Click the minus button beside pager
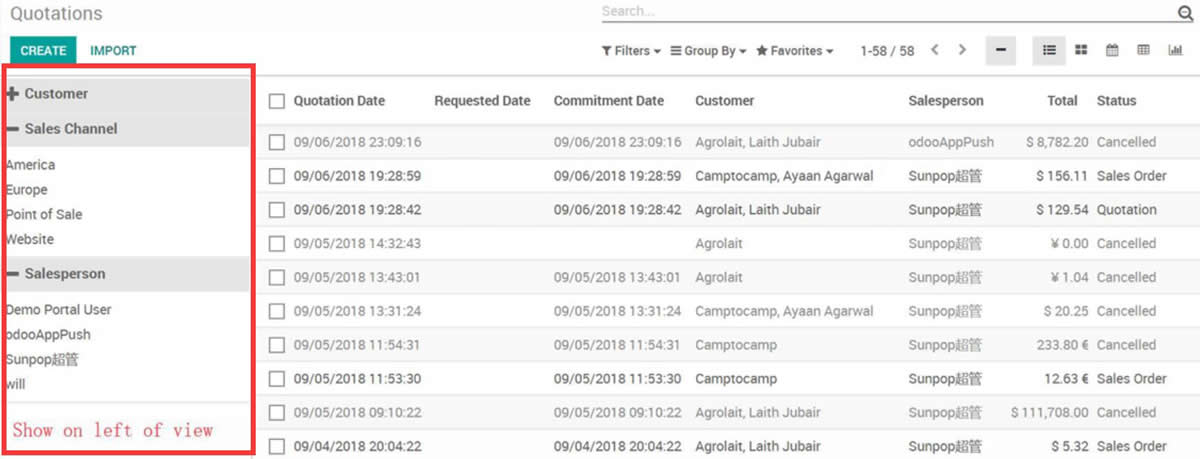The height and width of the screenshot is (459, 1200). 1001,50
